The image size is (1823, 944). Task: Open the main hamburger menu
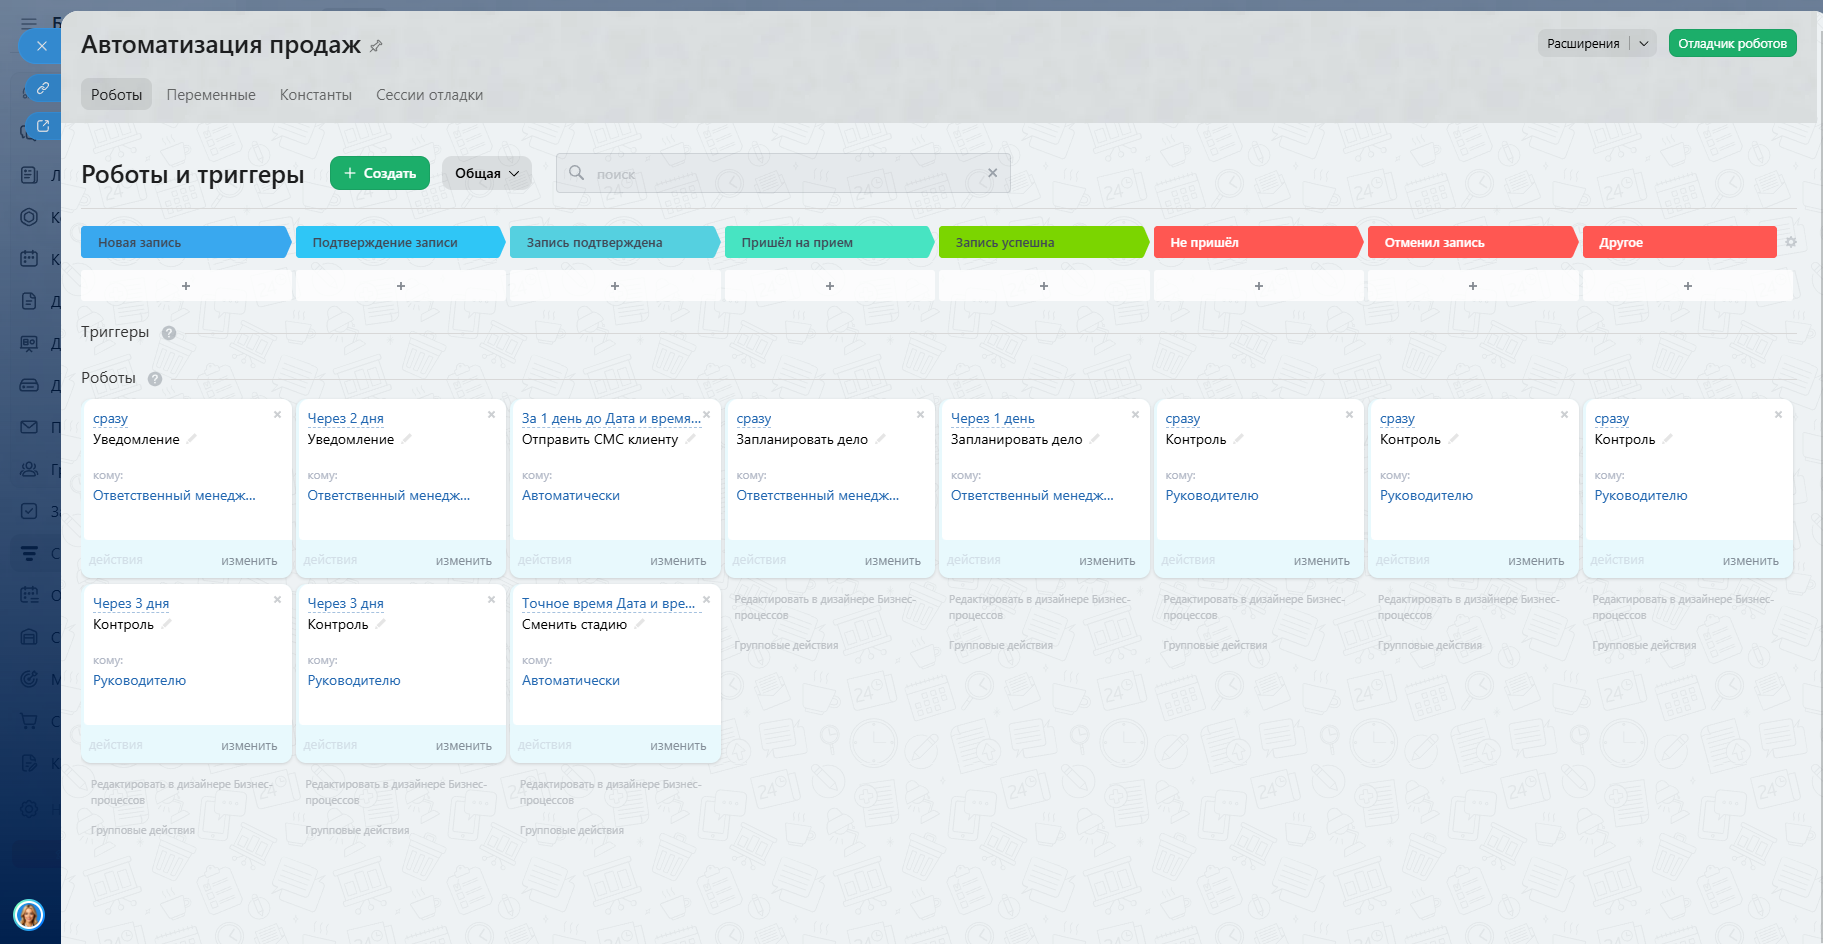pyautogui.click(x=29, y=22)
